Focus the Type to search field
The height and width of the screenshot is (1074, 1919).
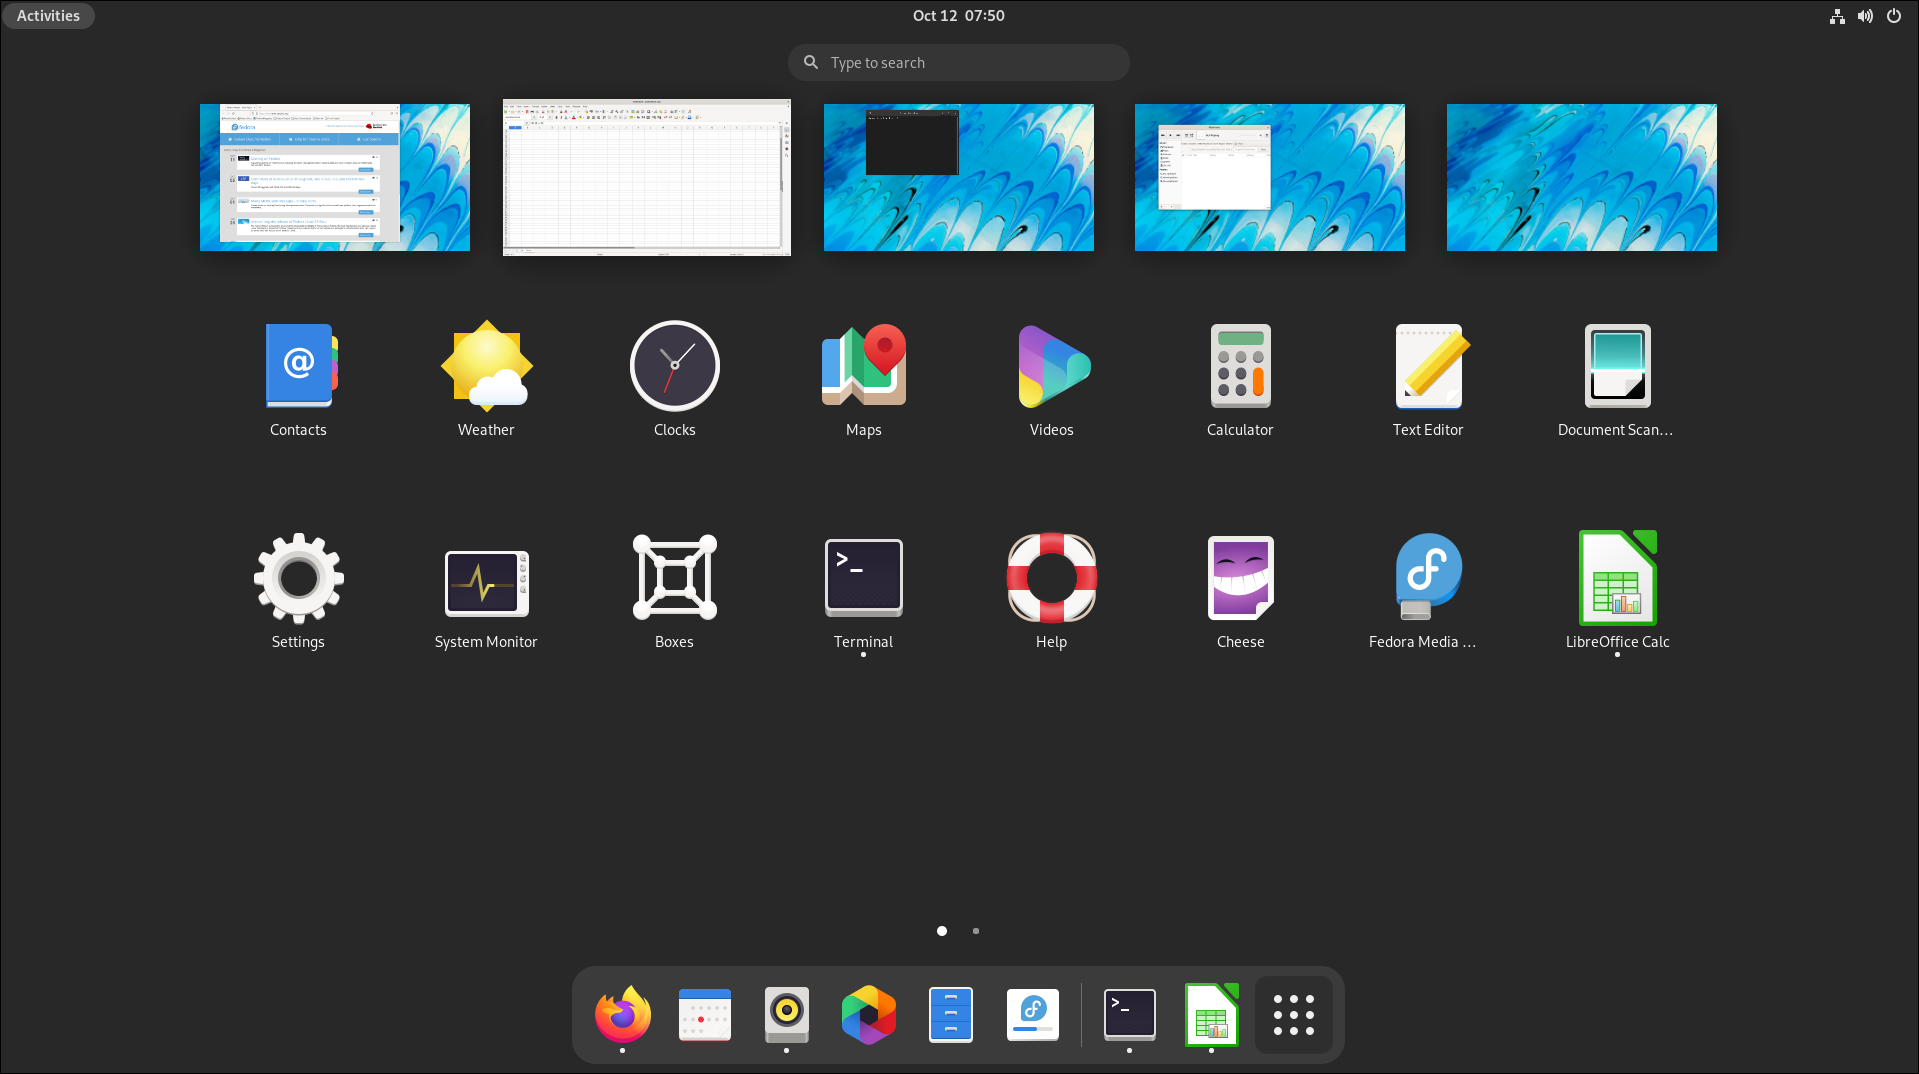click(x=958, y=62)
